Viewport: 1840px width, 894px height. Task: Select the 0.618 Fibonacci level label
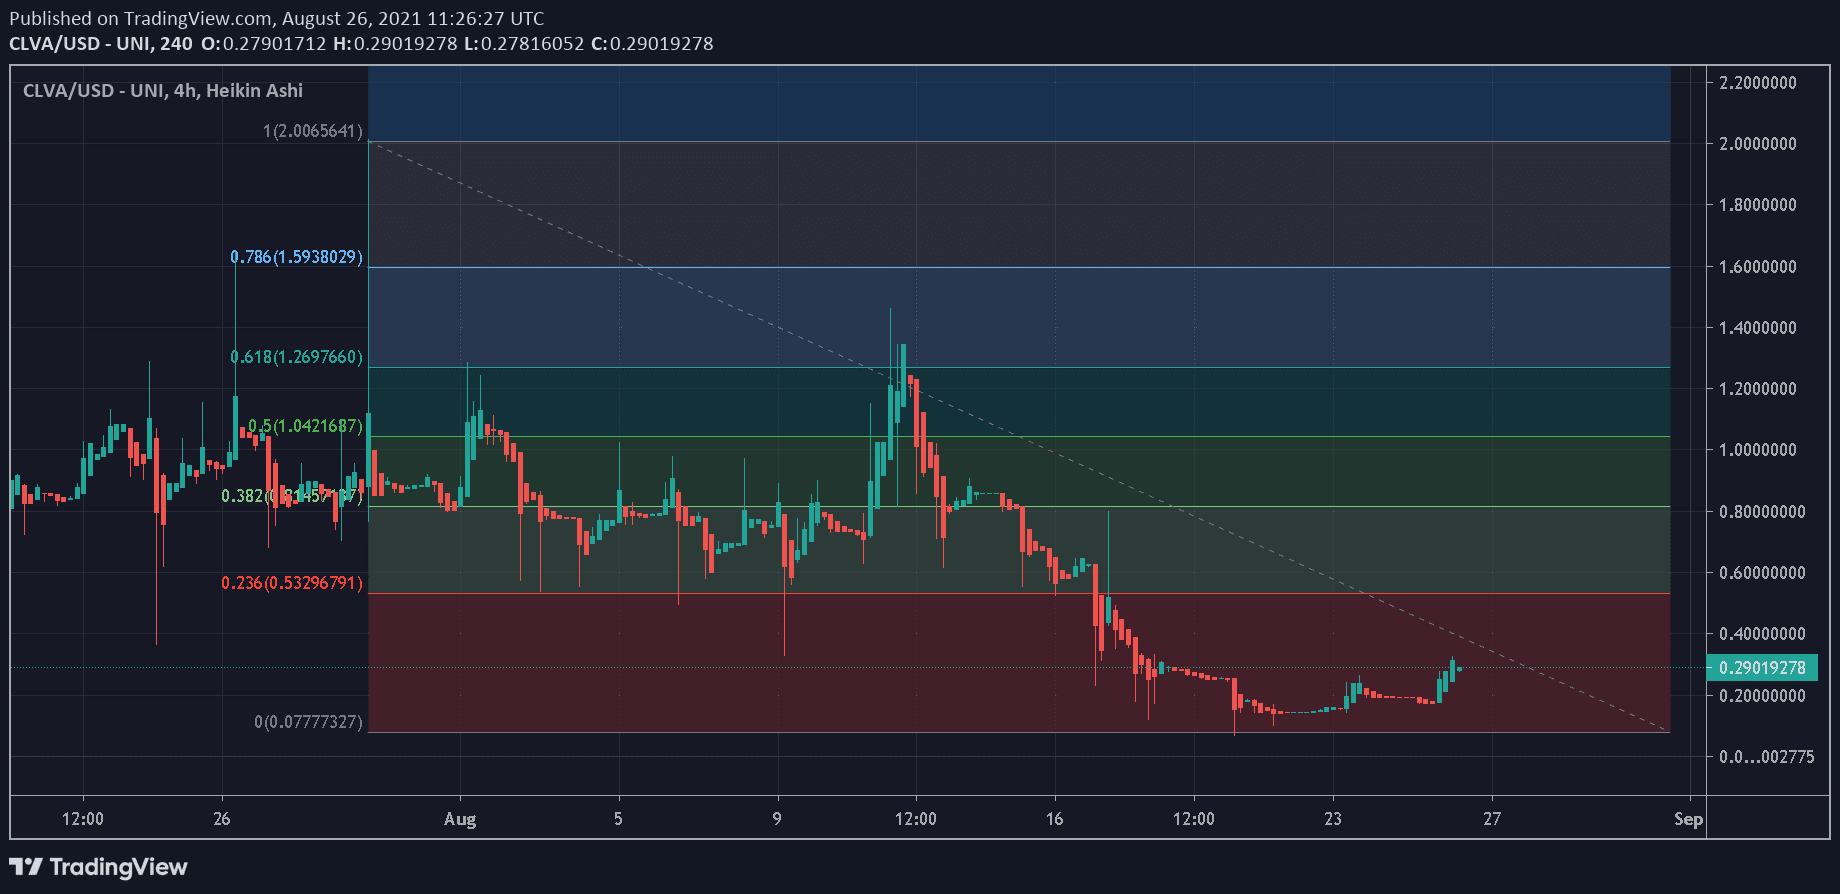click(296, 357)
